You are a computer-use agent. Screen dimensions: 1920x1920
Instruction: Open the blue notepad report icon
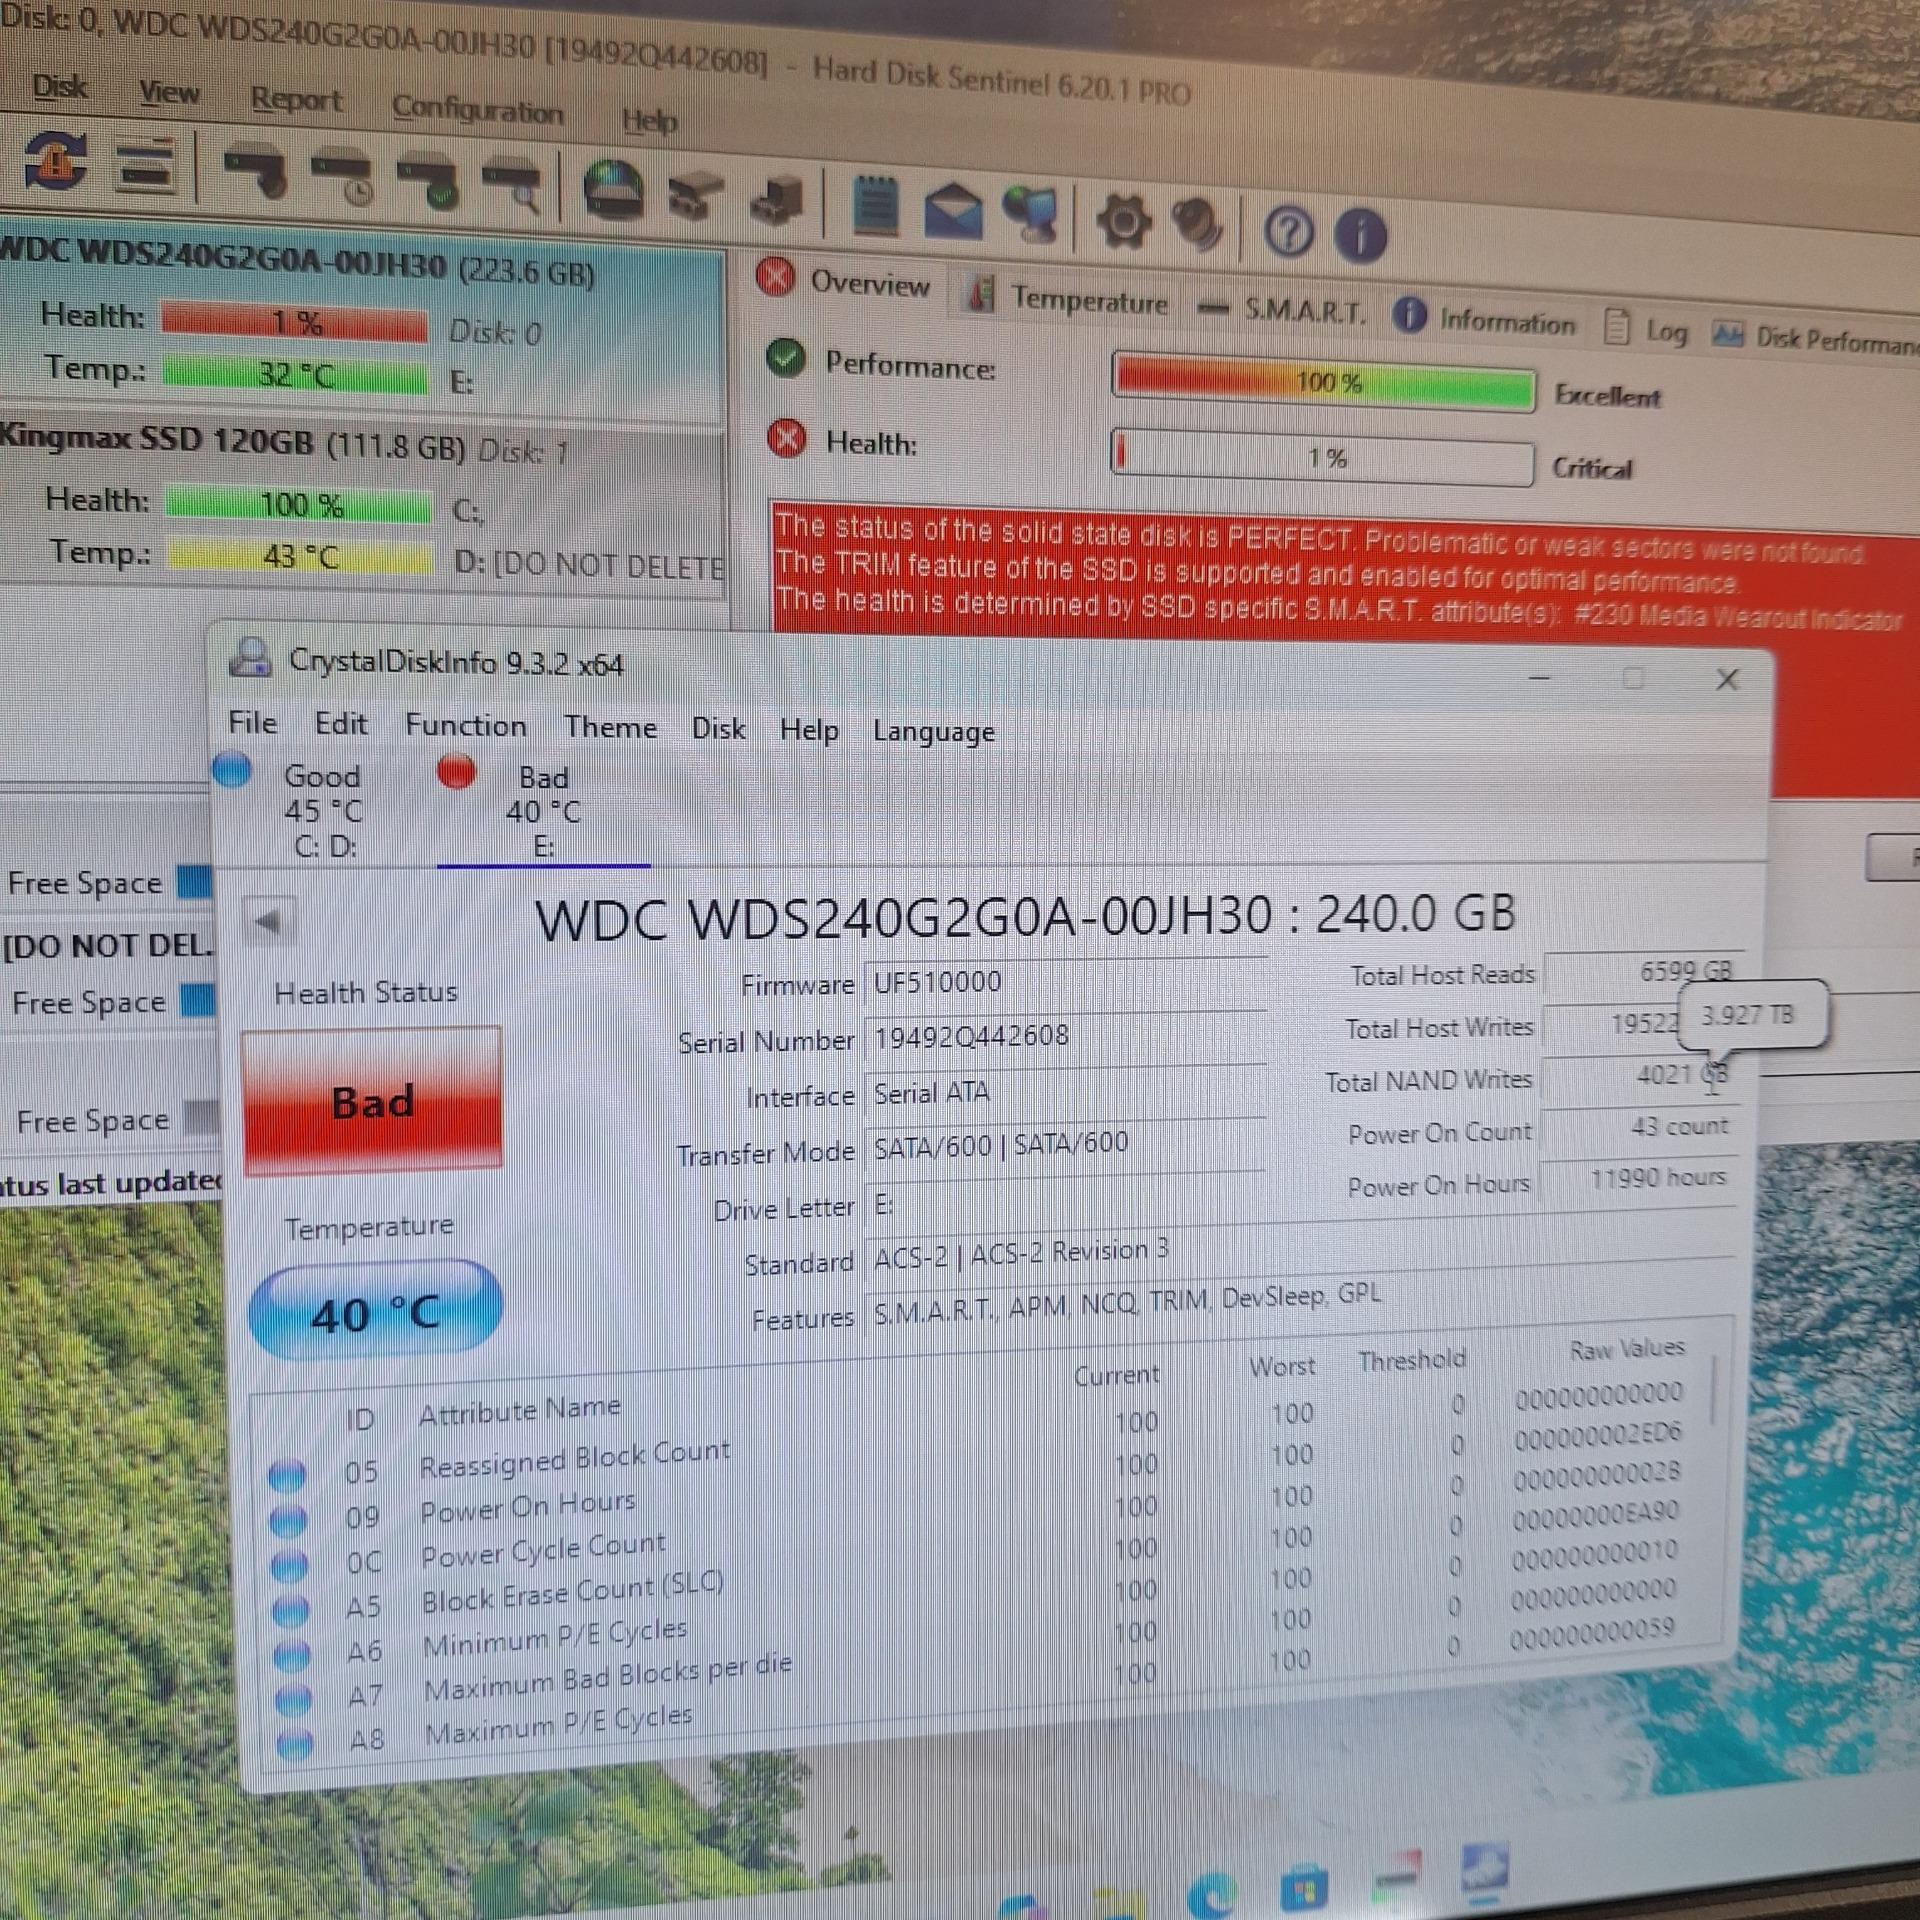tap(875, 207)
